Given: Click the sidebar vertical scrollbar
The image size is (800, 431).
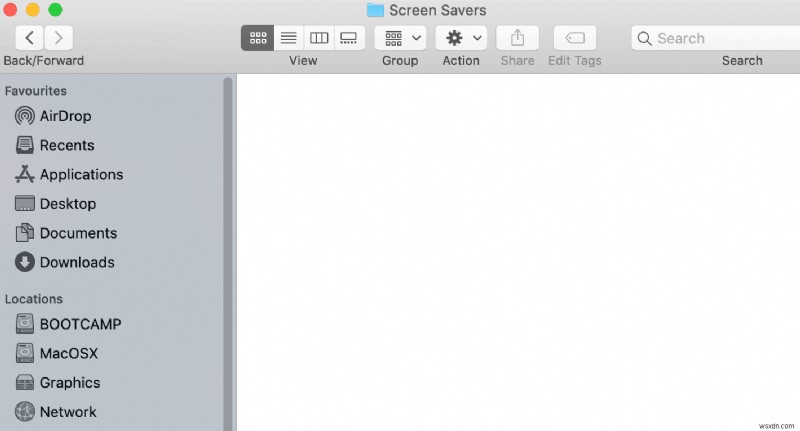Looking at the screenshot, I should point(228,253).
